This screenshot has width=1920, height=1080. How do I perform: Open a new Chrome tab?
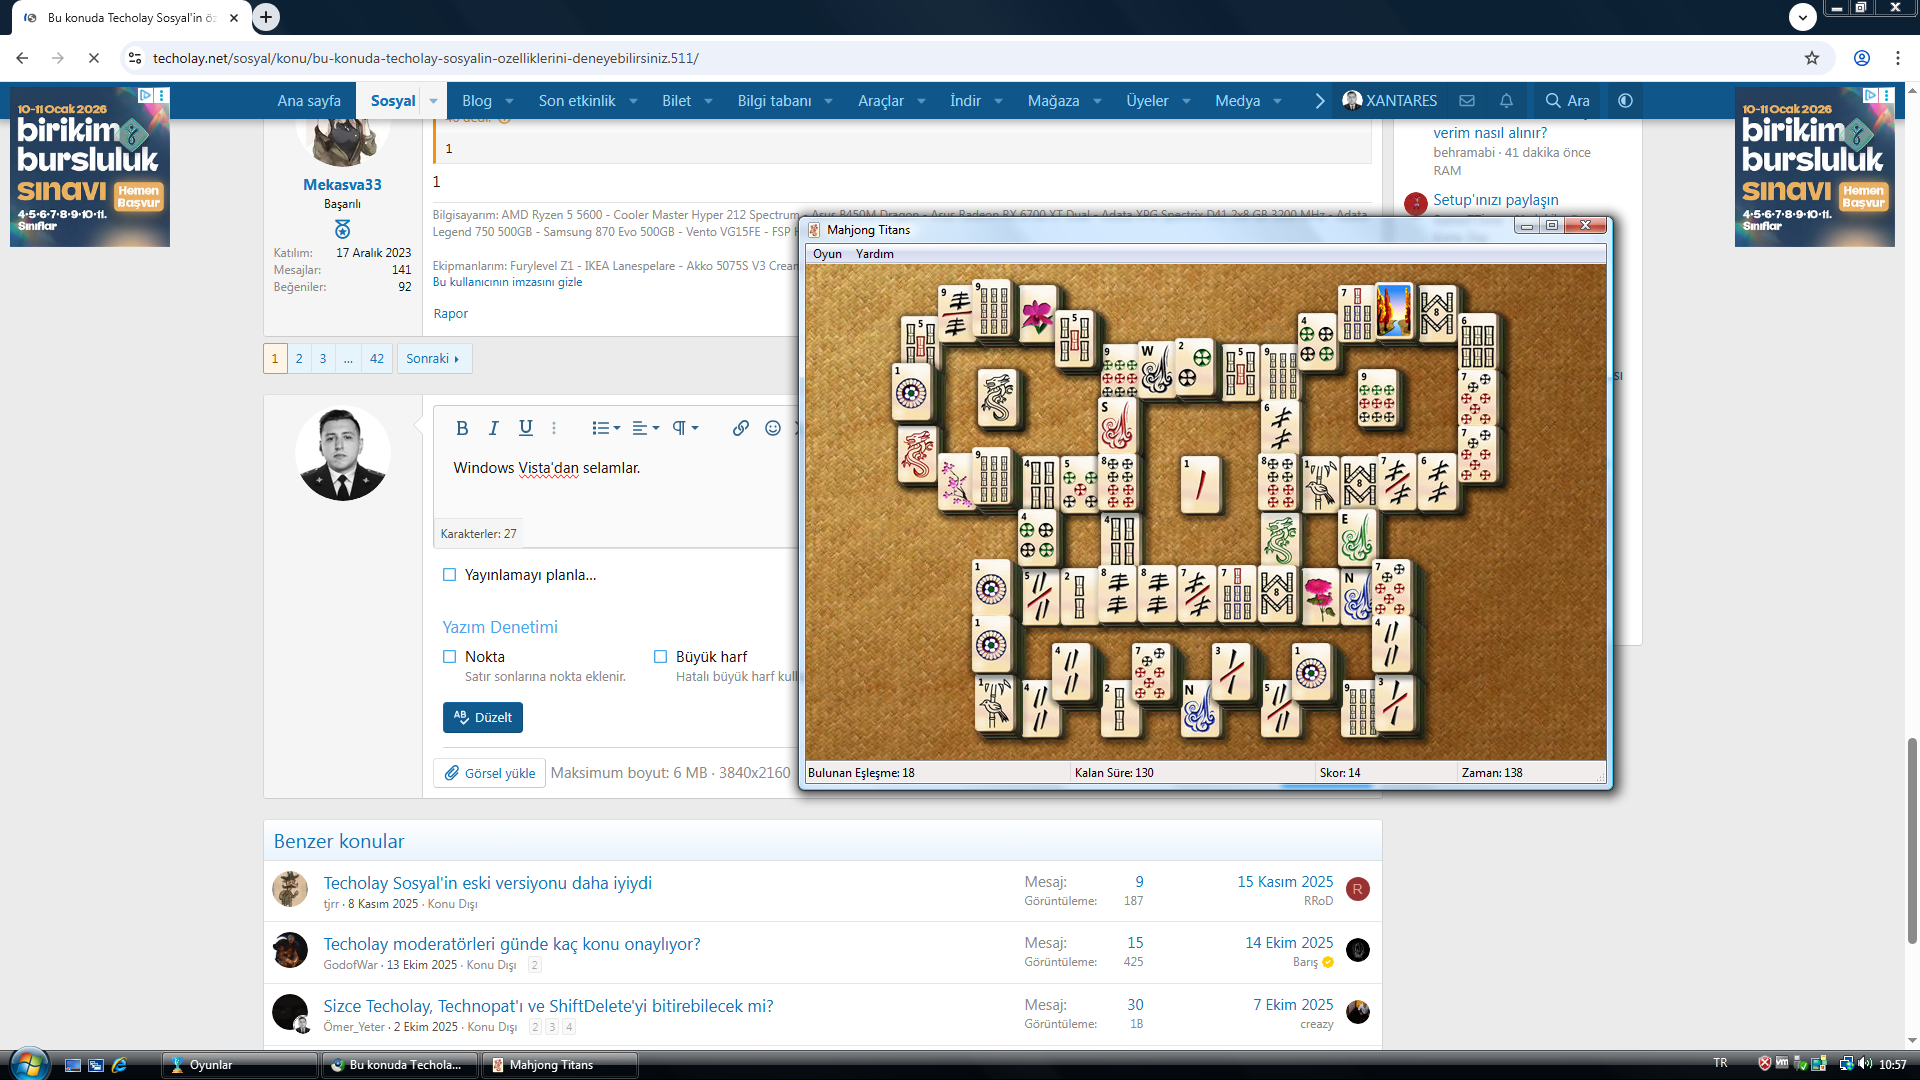point(266,17)
